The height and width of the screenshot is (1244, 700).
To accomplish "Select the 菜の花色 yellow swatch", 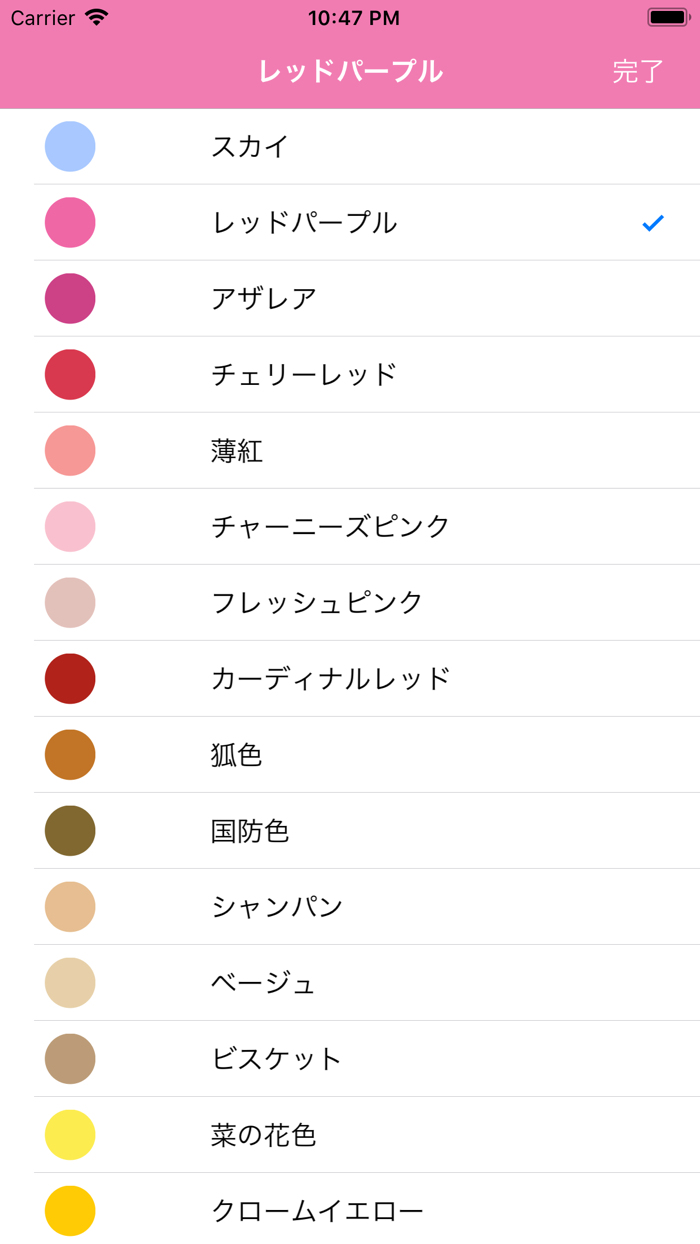I will pyautogui.click(x=70, y=1135).
